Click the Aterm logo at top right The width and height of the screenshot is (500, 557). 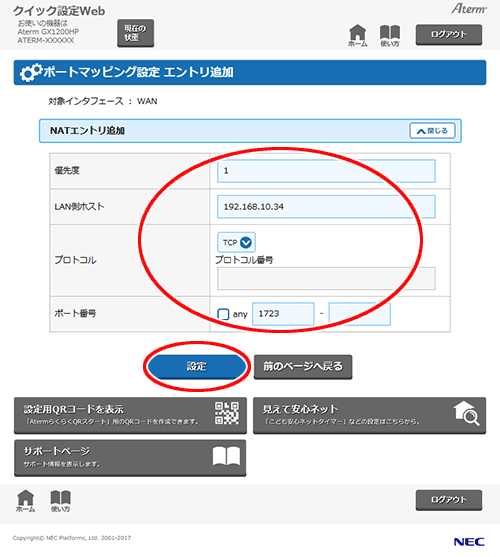469,9
